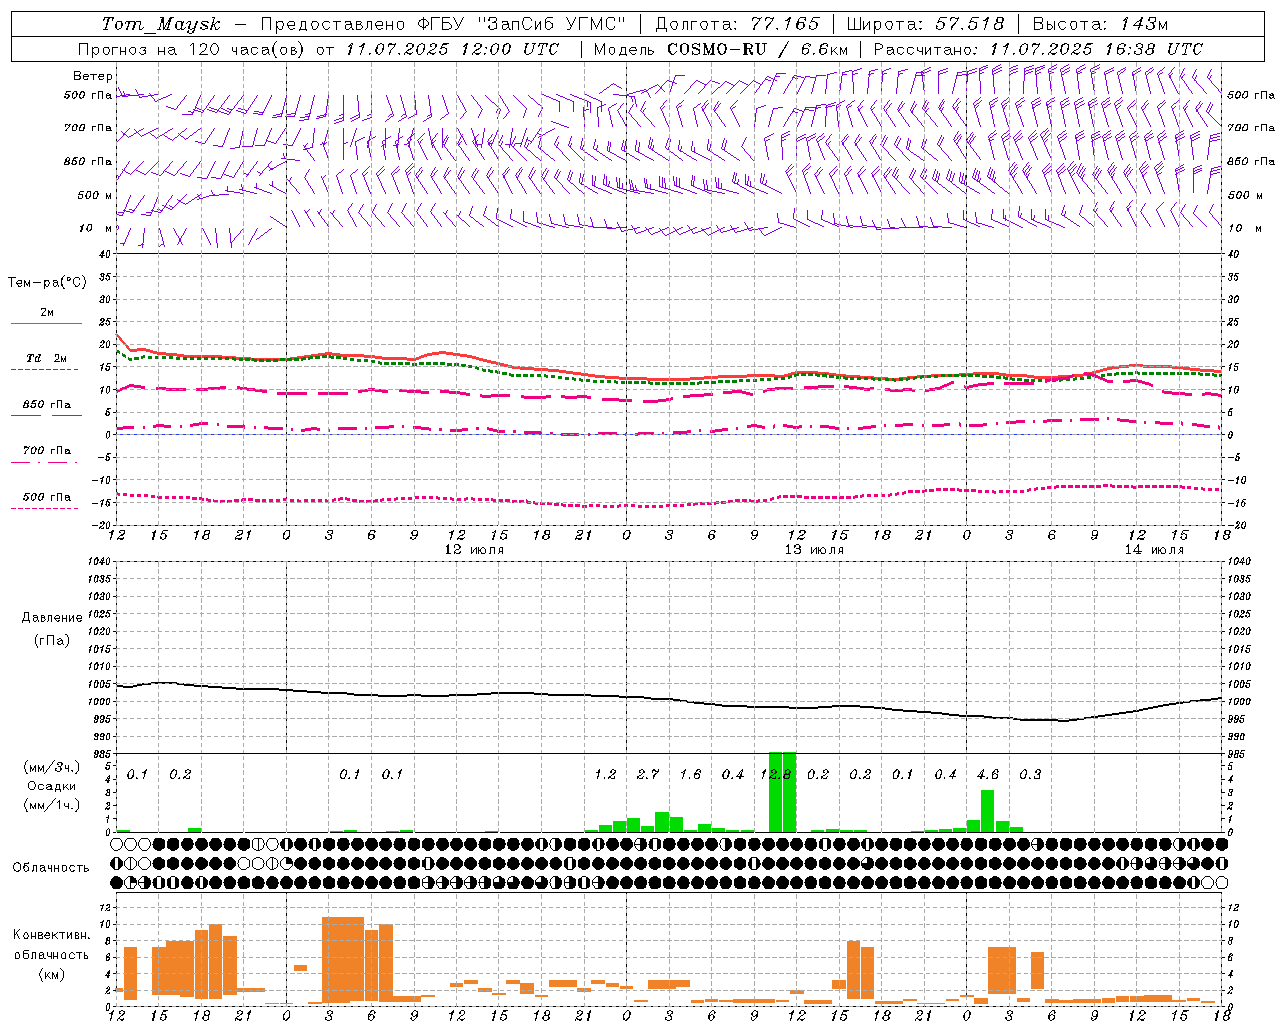
Task: Click the 12 июля date label
Action: tap(474, 550)
